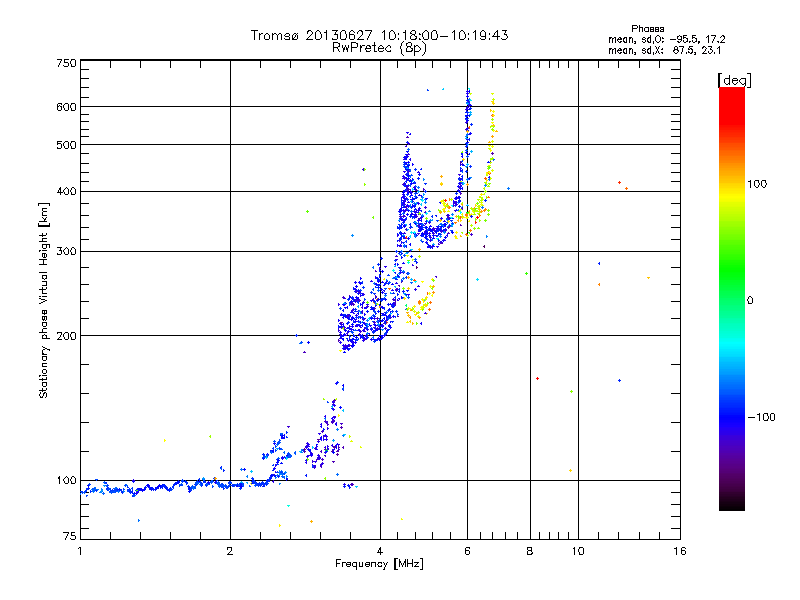Screen dimensions: 800x600
Task: Click the colorbar label '0'
Action: (750, 300)
